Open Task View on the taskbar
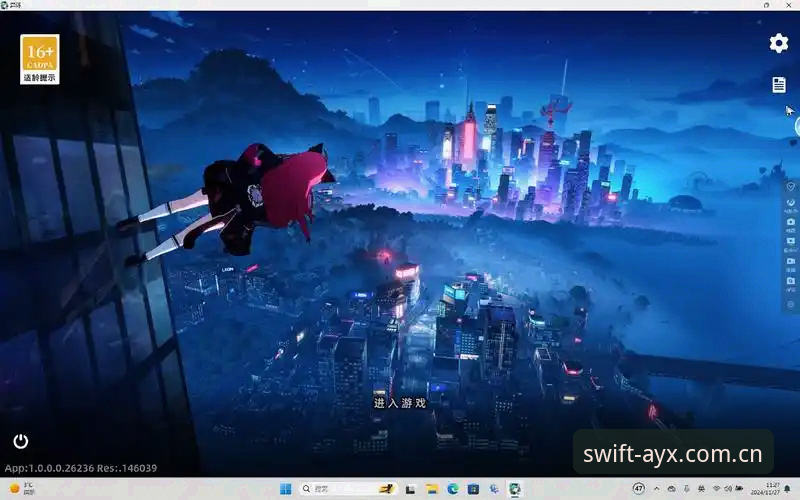Image resolution: width=800 pixels, height=500 pixels. (410, 489)
